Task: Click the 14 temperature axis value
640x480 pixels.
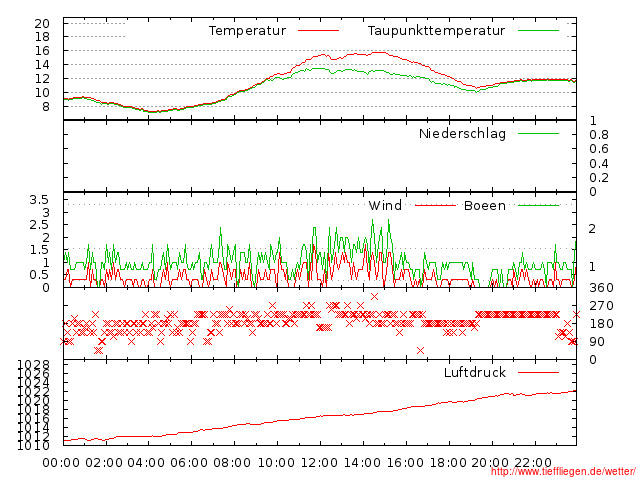Action: (x=42, y=65)
